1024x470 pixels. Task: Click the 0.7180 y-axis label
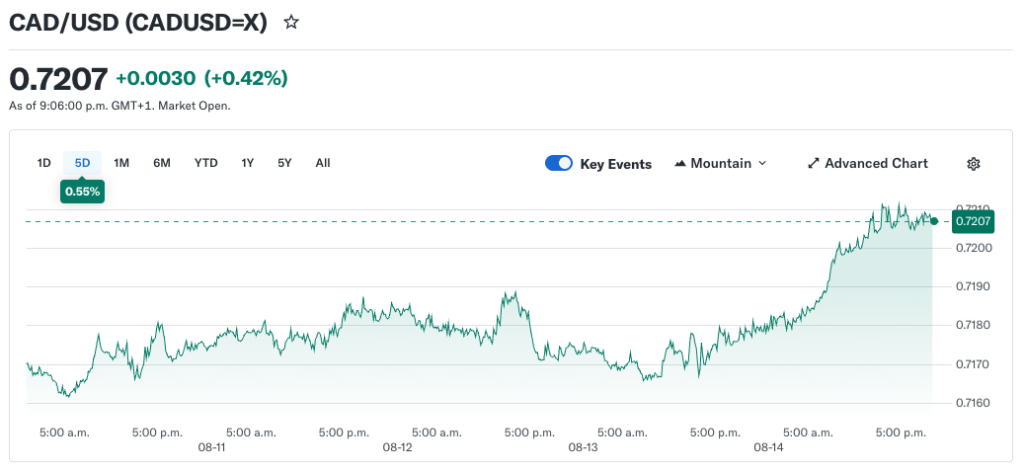point(973,325)
